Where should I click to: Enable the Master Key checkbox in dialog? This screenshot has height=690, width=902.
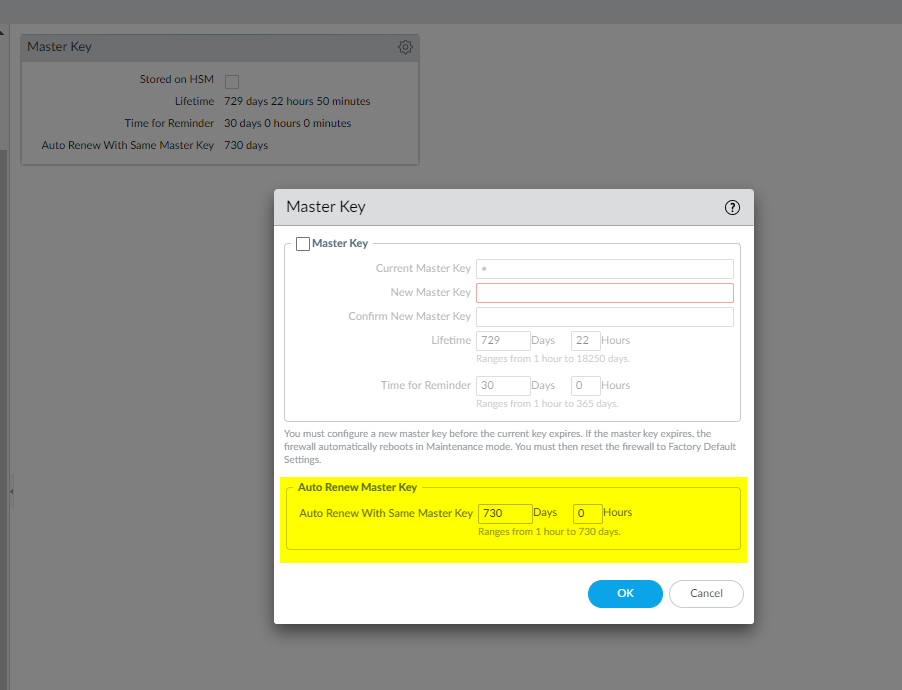click(x=303, y=244)
